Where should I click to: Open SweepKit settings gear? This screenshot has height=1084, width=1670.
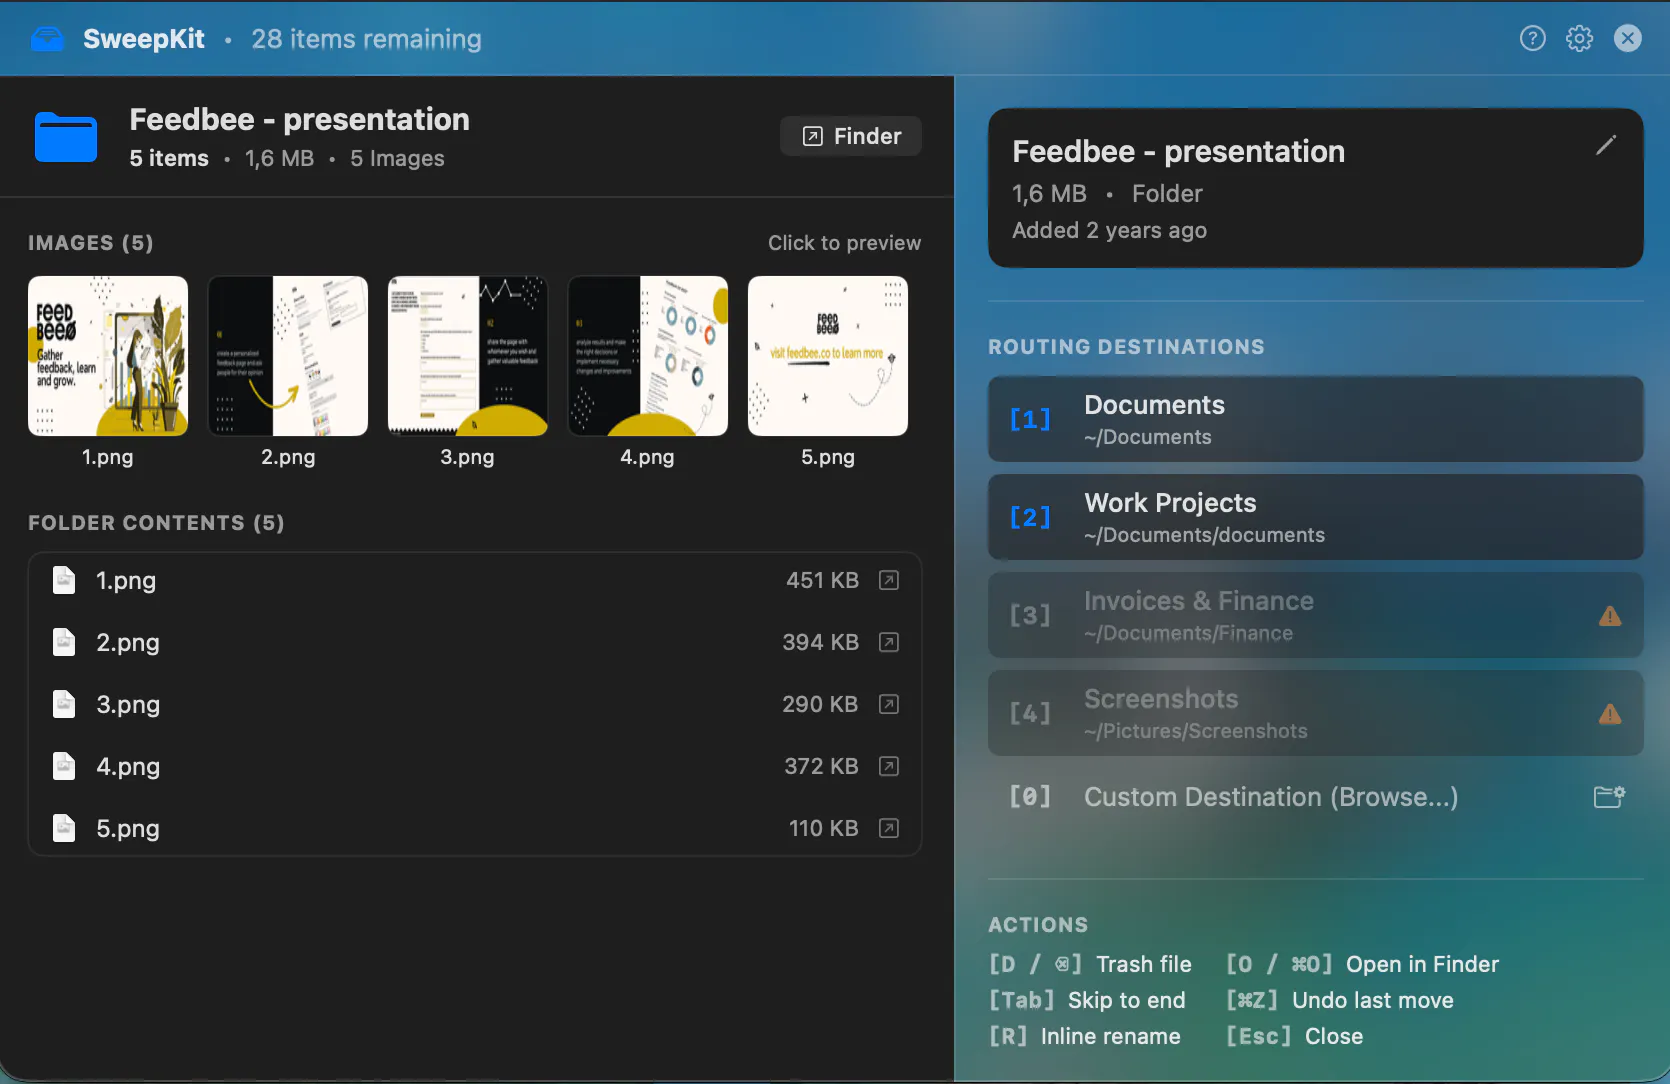[1579, 39]
